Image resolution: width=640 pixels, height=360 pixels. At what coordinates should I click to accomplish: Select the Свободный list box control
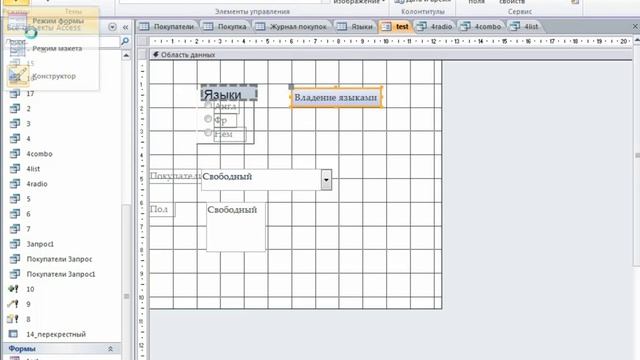tap(236, 227)
